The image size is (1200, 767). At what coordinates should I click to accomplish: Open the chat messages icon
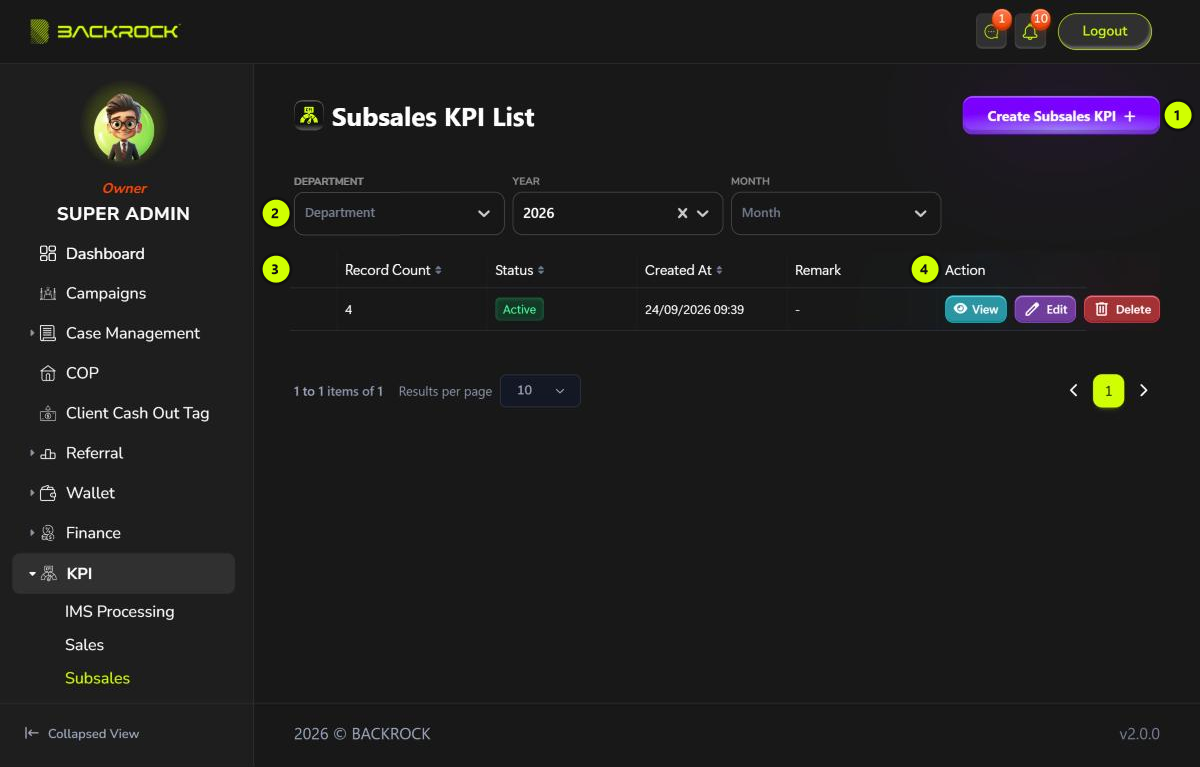[x=991, y=32]
